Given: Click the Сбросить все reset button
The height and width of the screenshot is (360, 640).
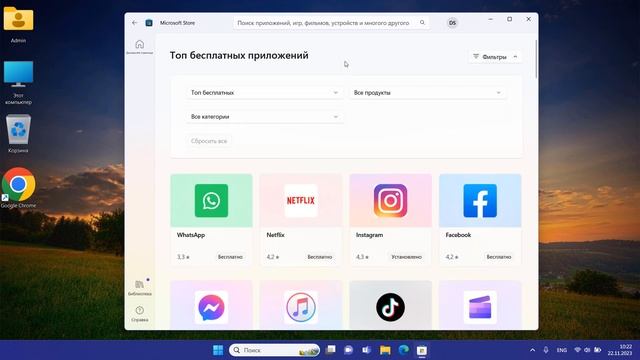Looking at the screenshot, I should (x=209, y=141).
